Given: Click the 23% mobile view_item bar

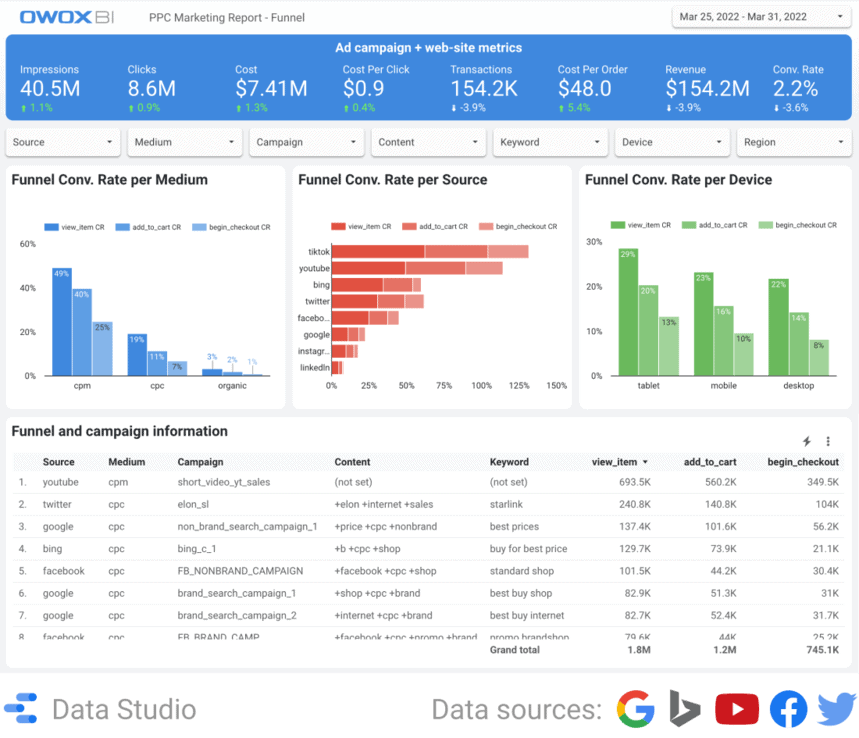Looking at the screenshot, I should point(703,324).
